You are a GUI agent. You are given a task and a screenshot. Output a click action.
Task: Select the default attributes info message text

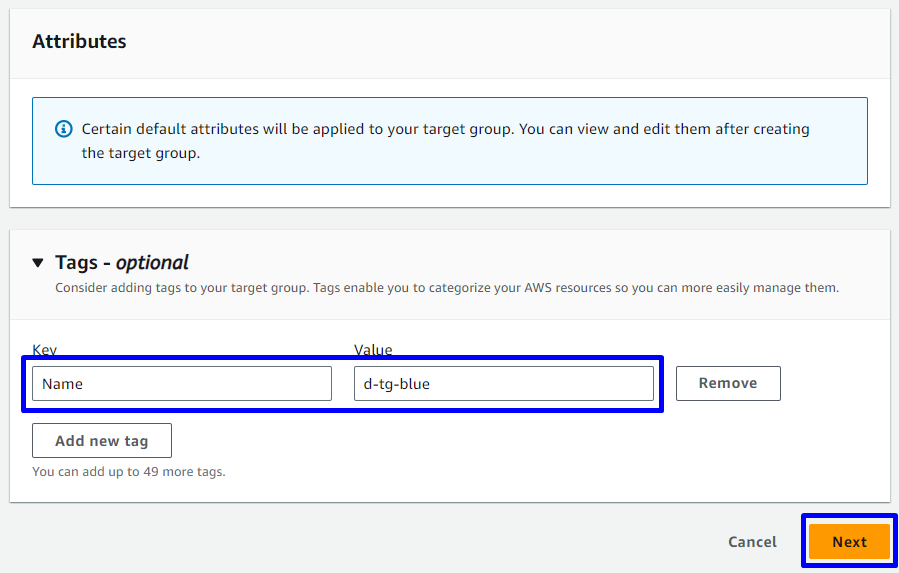click(x=445, y=129)
